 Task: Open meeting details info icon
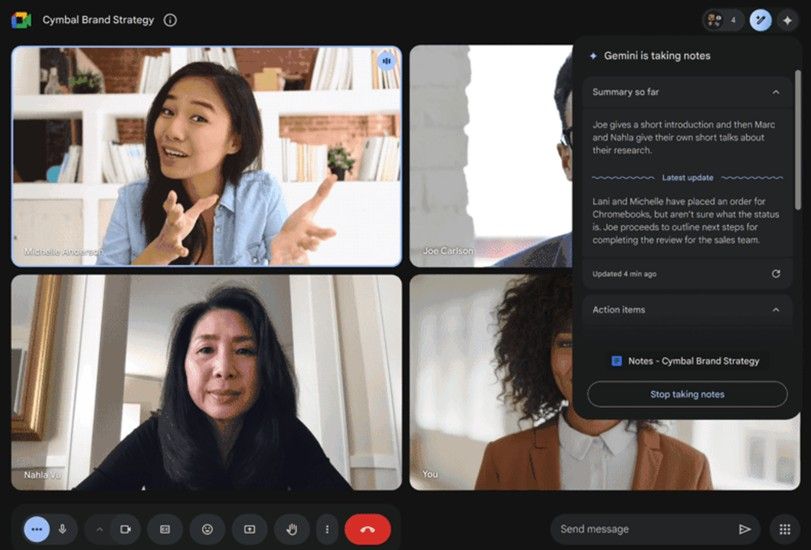pos(170,20)
